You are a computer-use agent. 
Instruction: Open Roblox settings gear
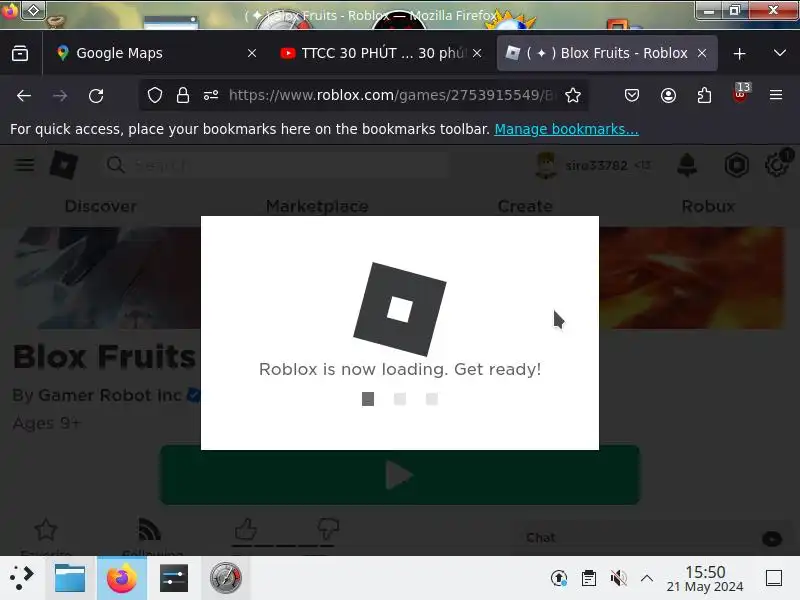pos(777,165)
